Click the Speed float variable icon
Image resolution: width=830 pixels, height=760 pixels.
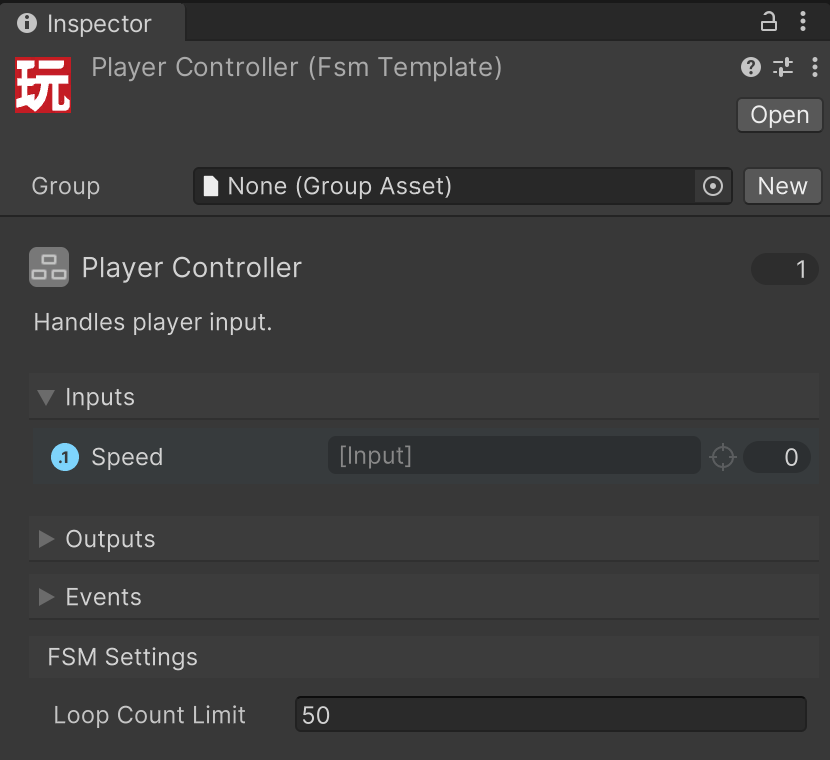coord(65,457)
